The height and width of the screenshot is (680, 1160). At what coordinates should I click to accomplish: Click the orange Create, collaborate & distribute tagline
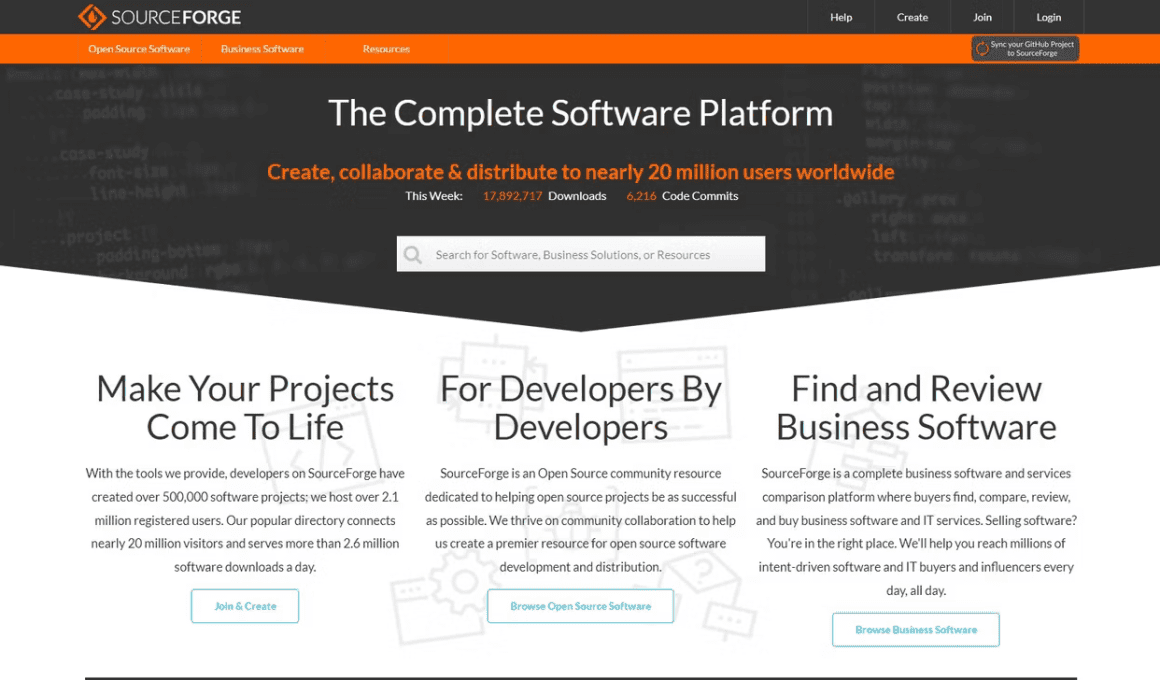pos(581,172)
